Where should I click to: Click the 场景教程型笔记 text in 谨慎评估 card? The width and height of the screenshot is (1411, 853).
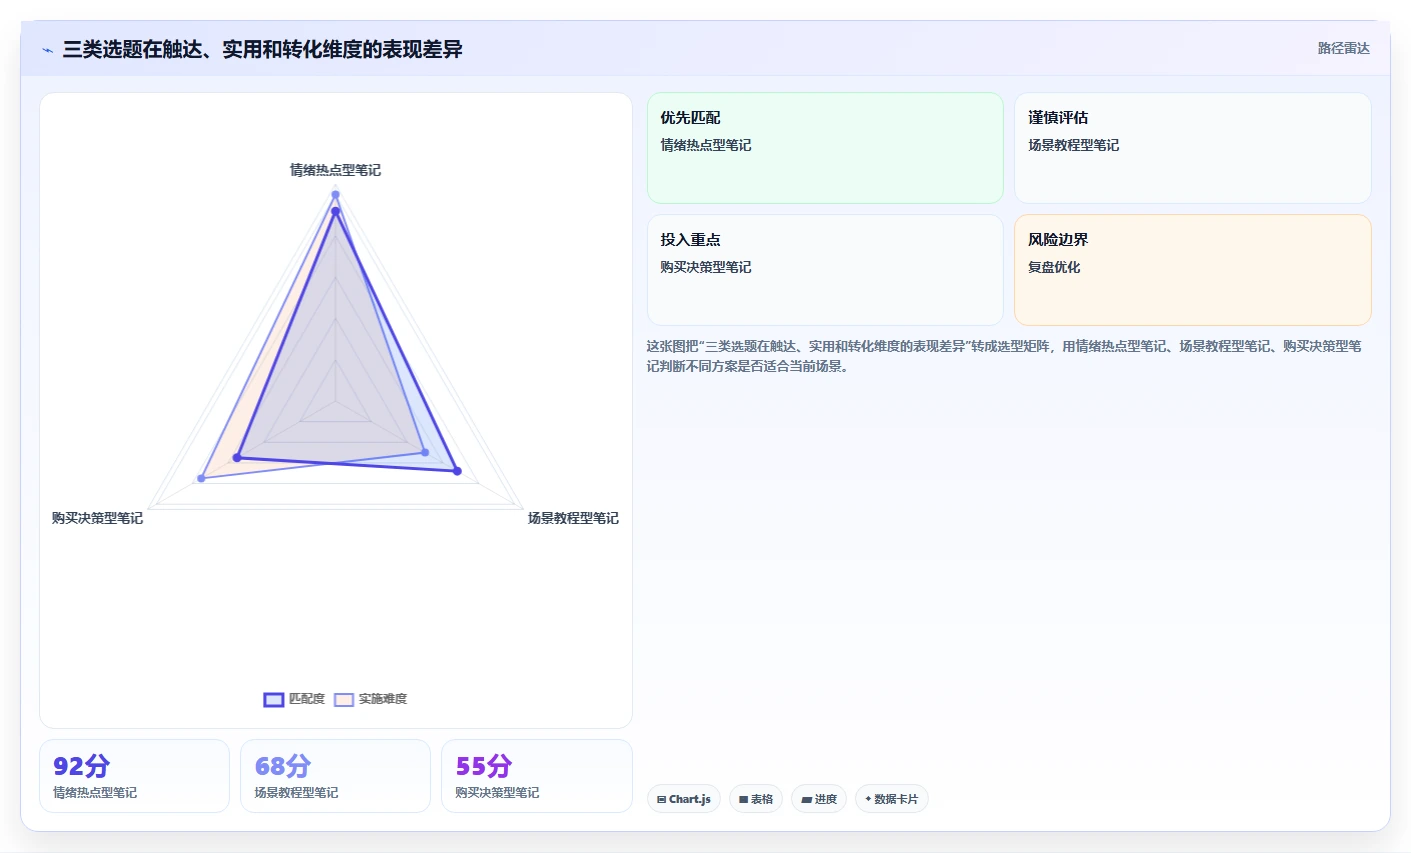pos(1073,145)
